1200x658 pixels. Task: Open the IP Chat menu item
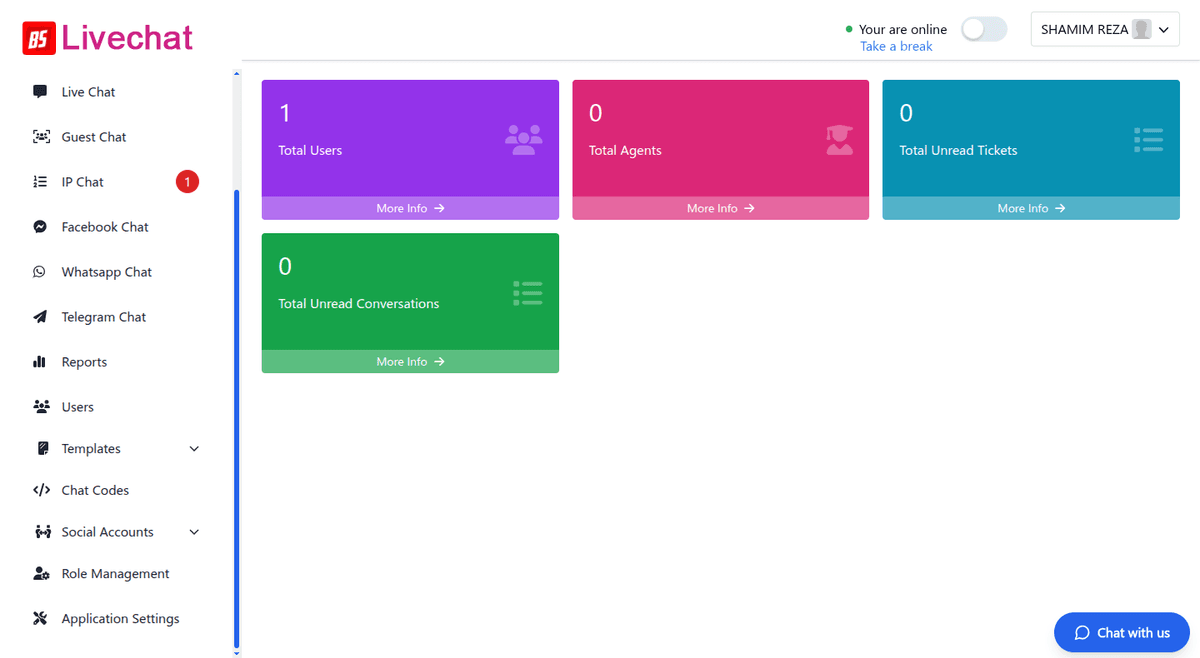coord(83,182)
